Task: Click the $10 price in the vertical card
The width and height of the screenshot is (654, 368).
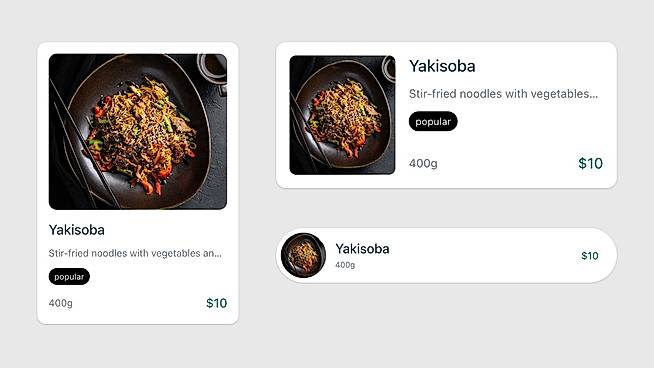Action: point(216,303)
